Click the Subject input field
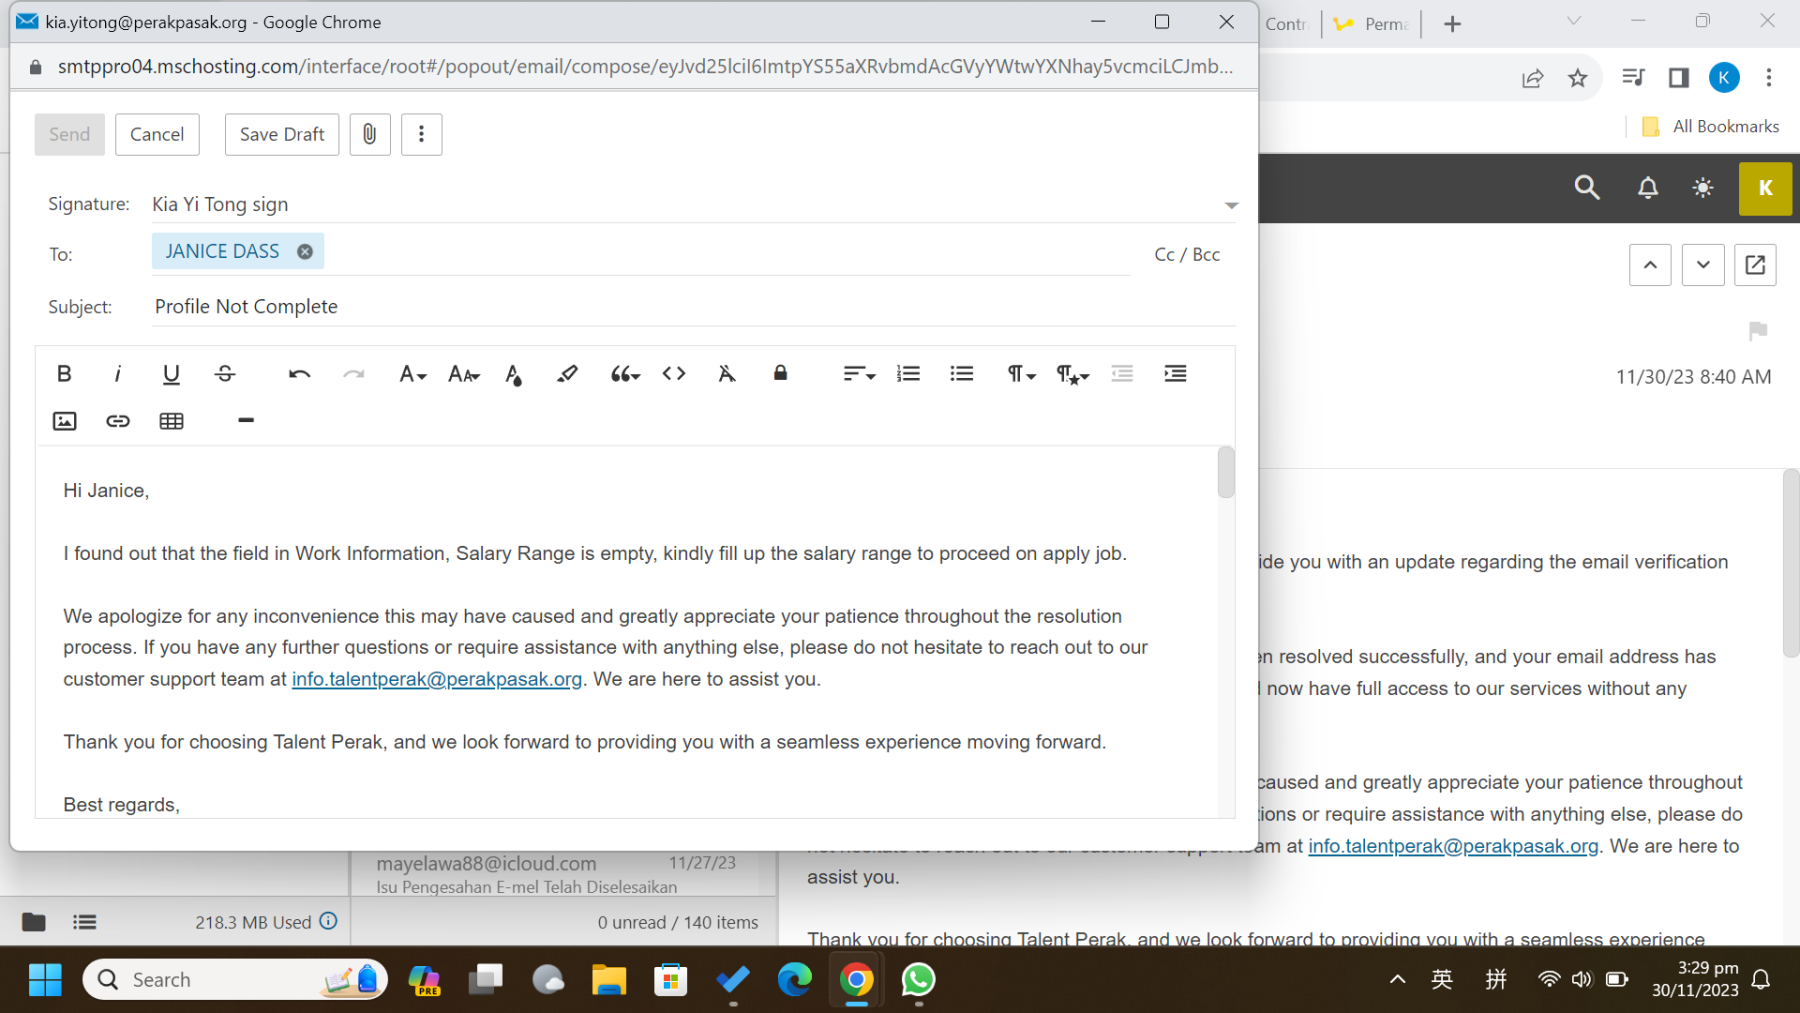This screenshot has width=1800, height=1013. pos(690,307)
